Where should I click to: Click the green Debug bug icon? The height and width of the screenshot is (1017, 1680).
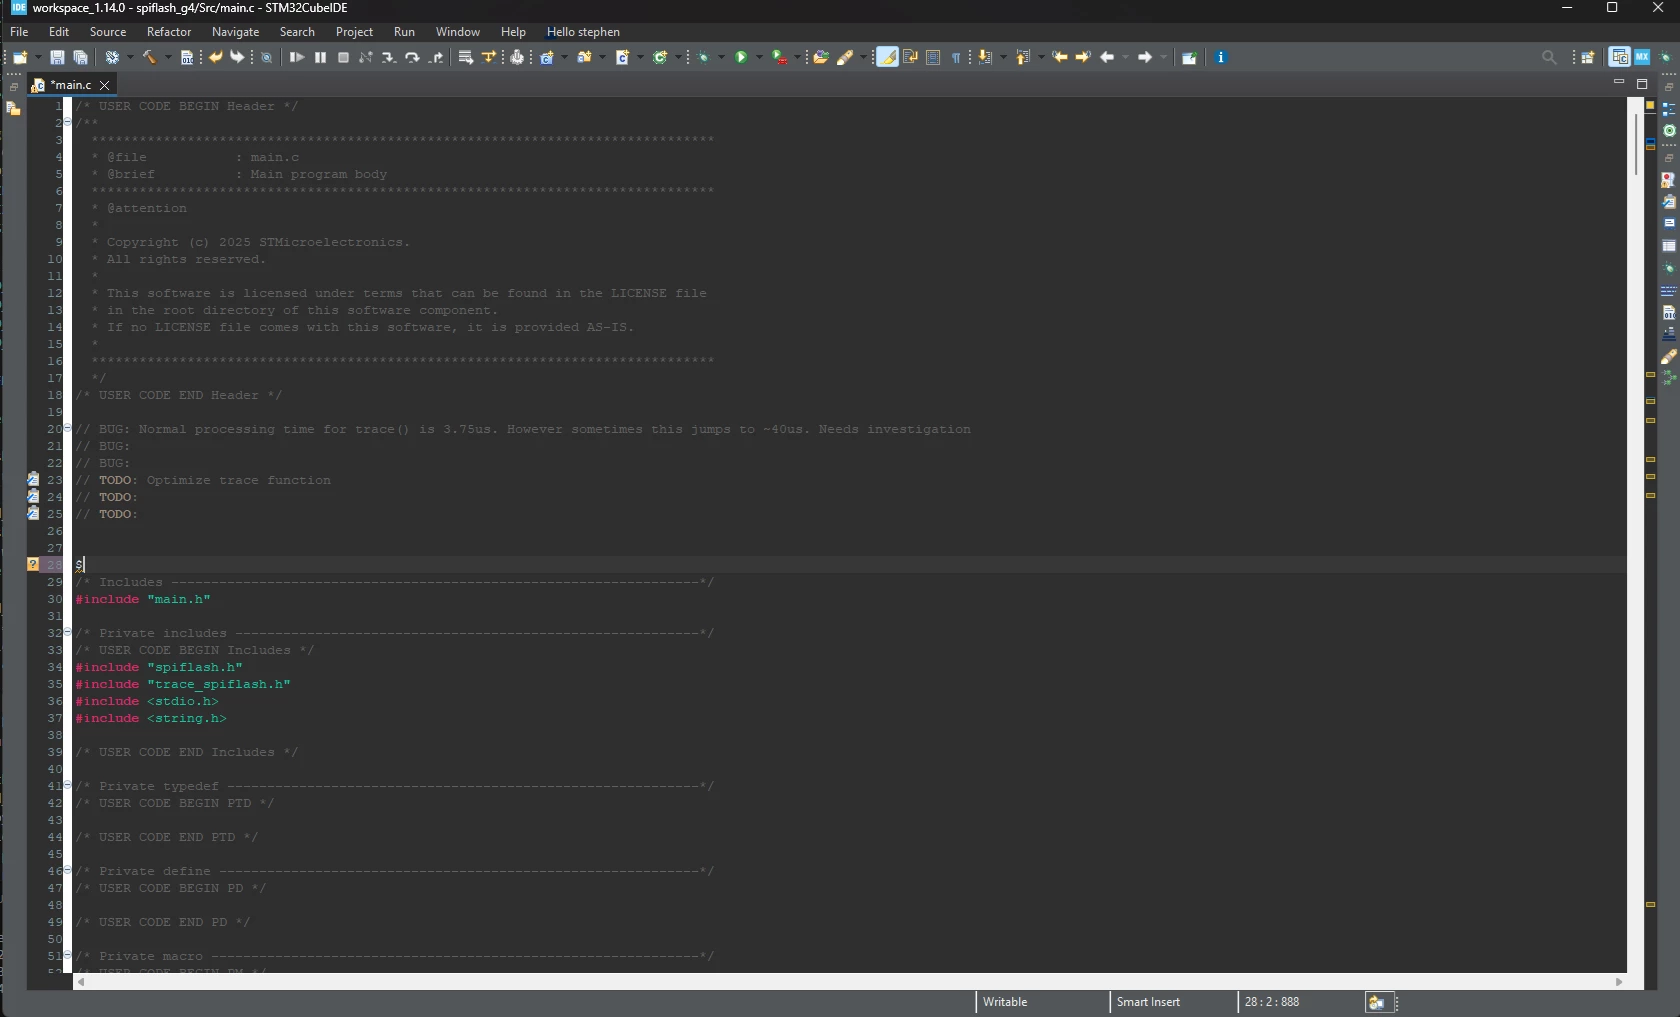[x=704, y=58]
